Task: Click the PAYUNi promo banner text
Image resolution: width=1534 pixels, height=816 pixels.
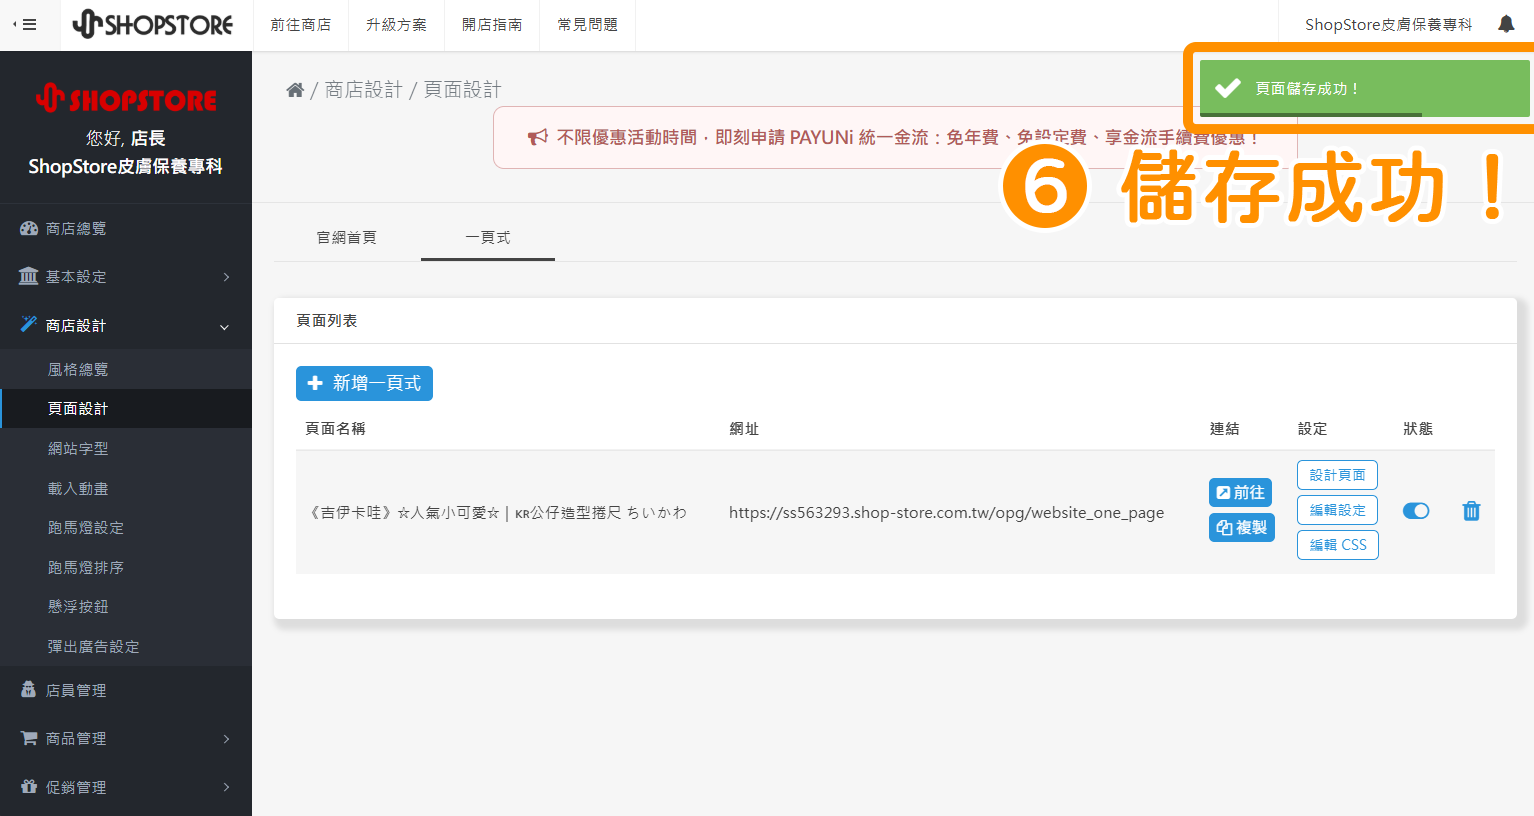Action: pos(907,137)
